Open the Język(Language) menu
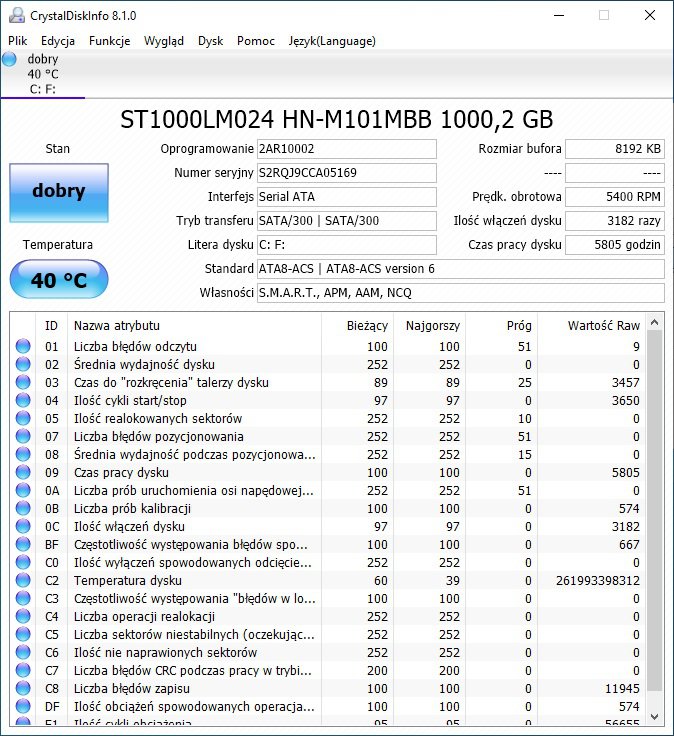Screen dimensions: 674x736 (332, 41)
